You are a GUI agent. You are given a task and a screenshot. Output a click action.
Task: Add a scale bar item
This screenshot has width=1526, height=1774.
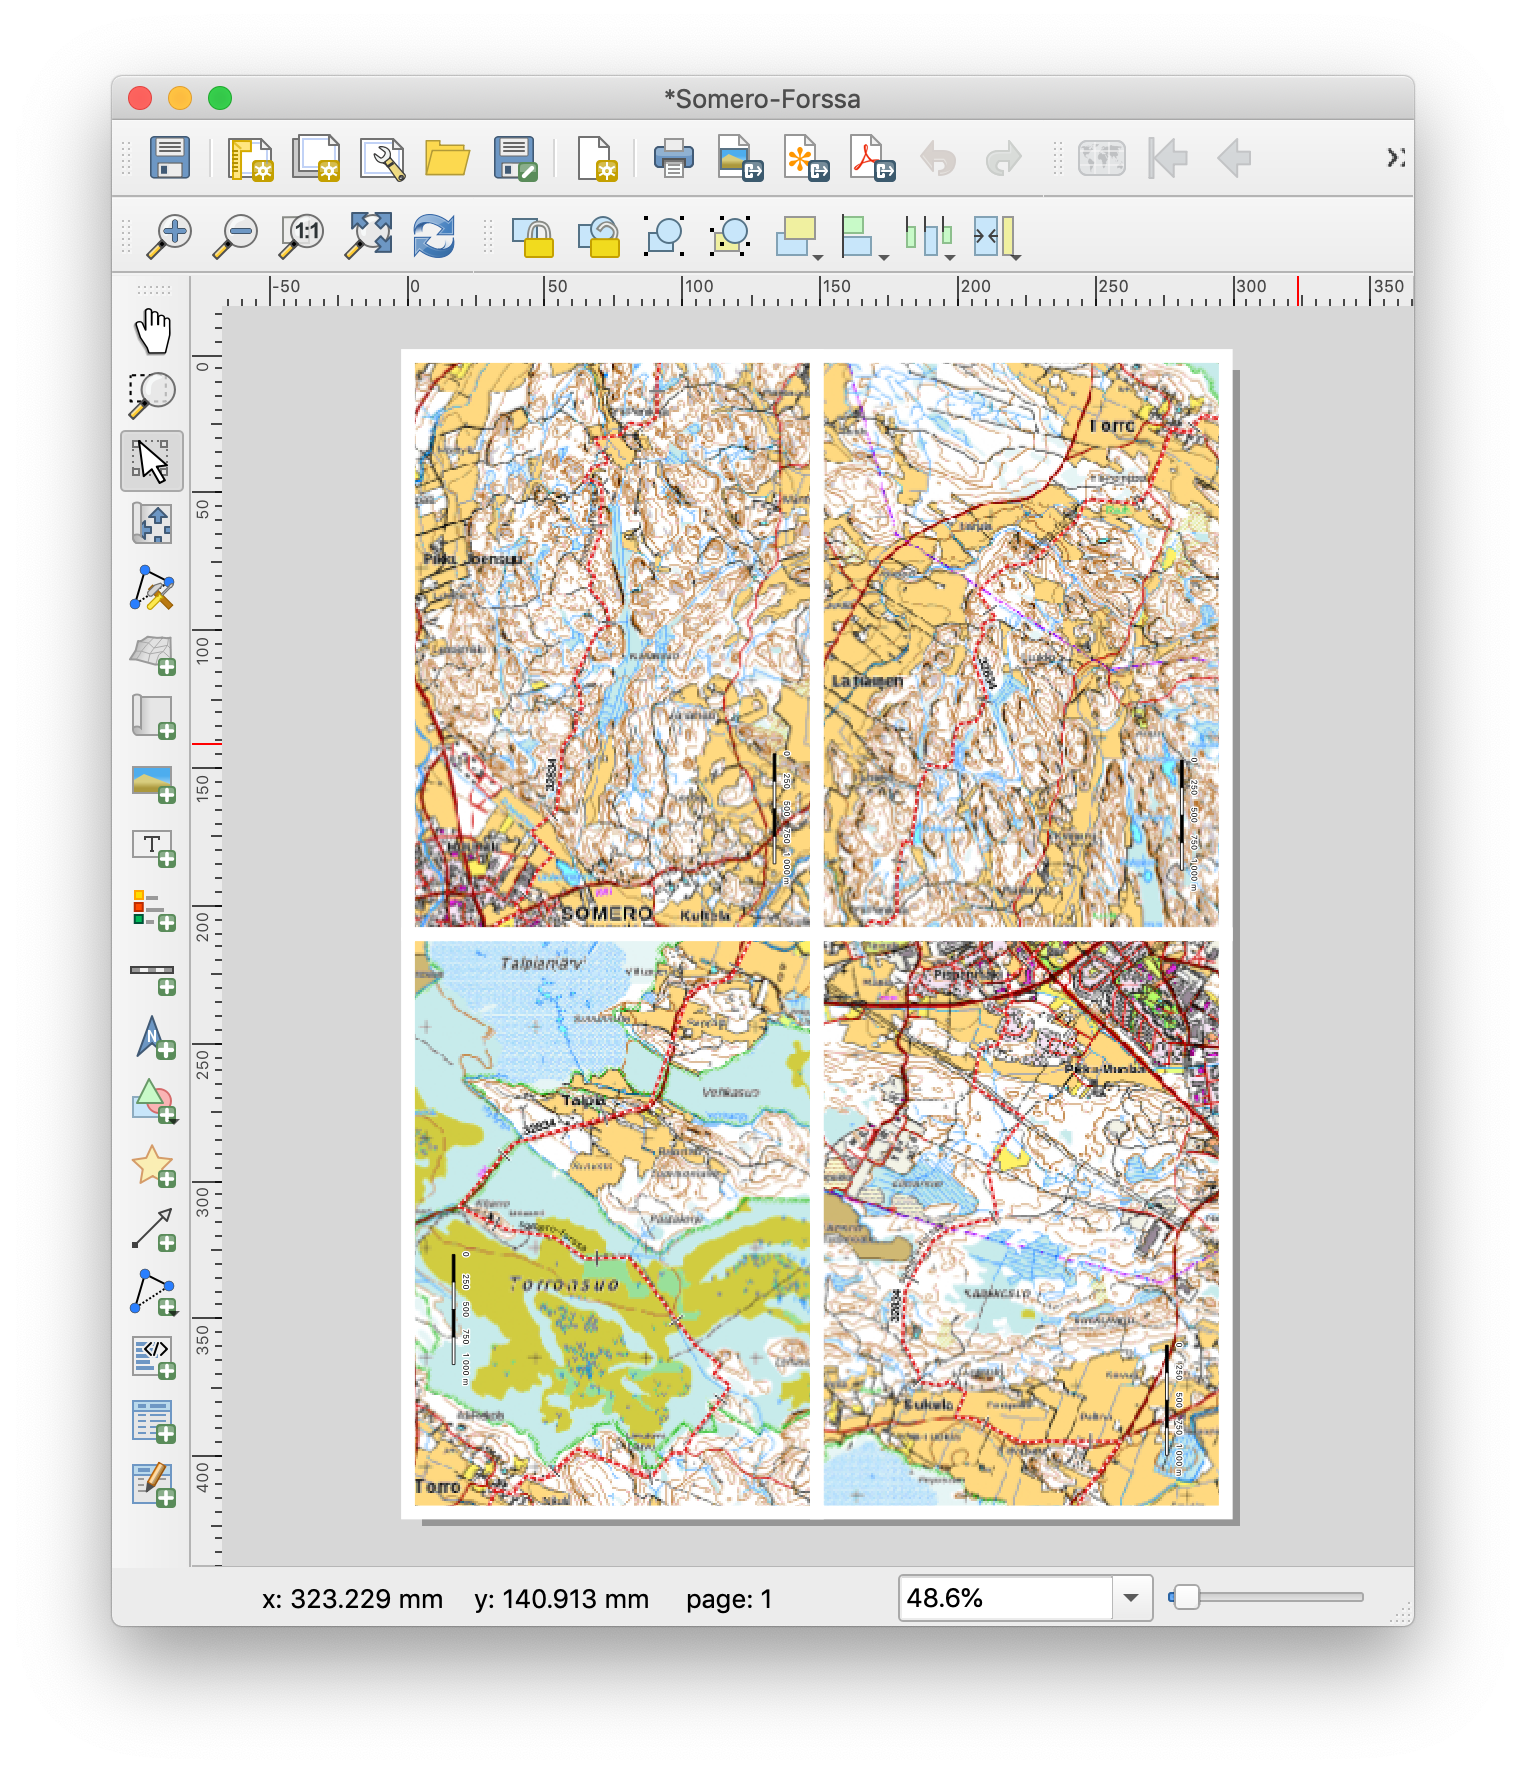pyautogui.click(x=153, y=978)
